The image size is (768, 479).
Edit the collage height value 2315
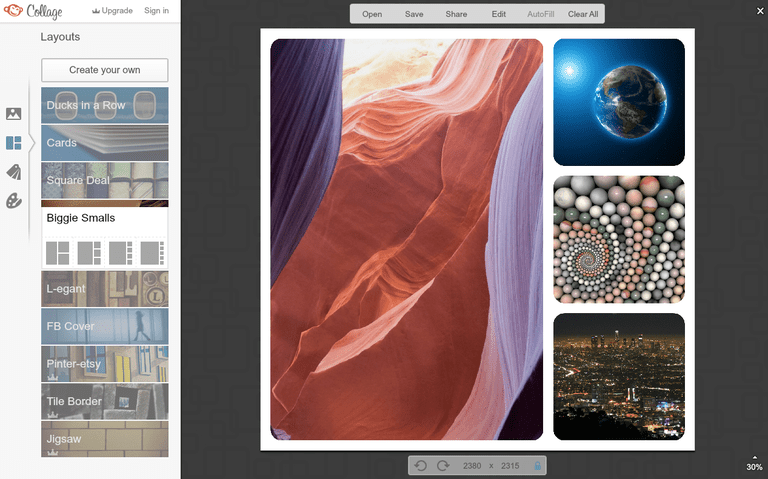pos(510,466)
